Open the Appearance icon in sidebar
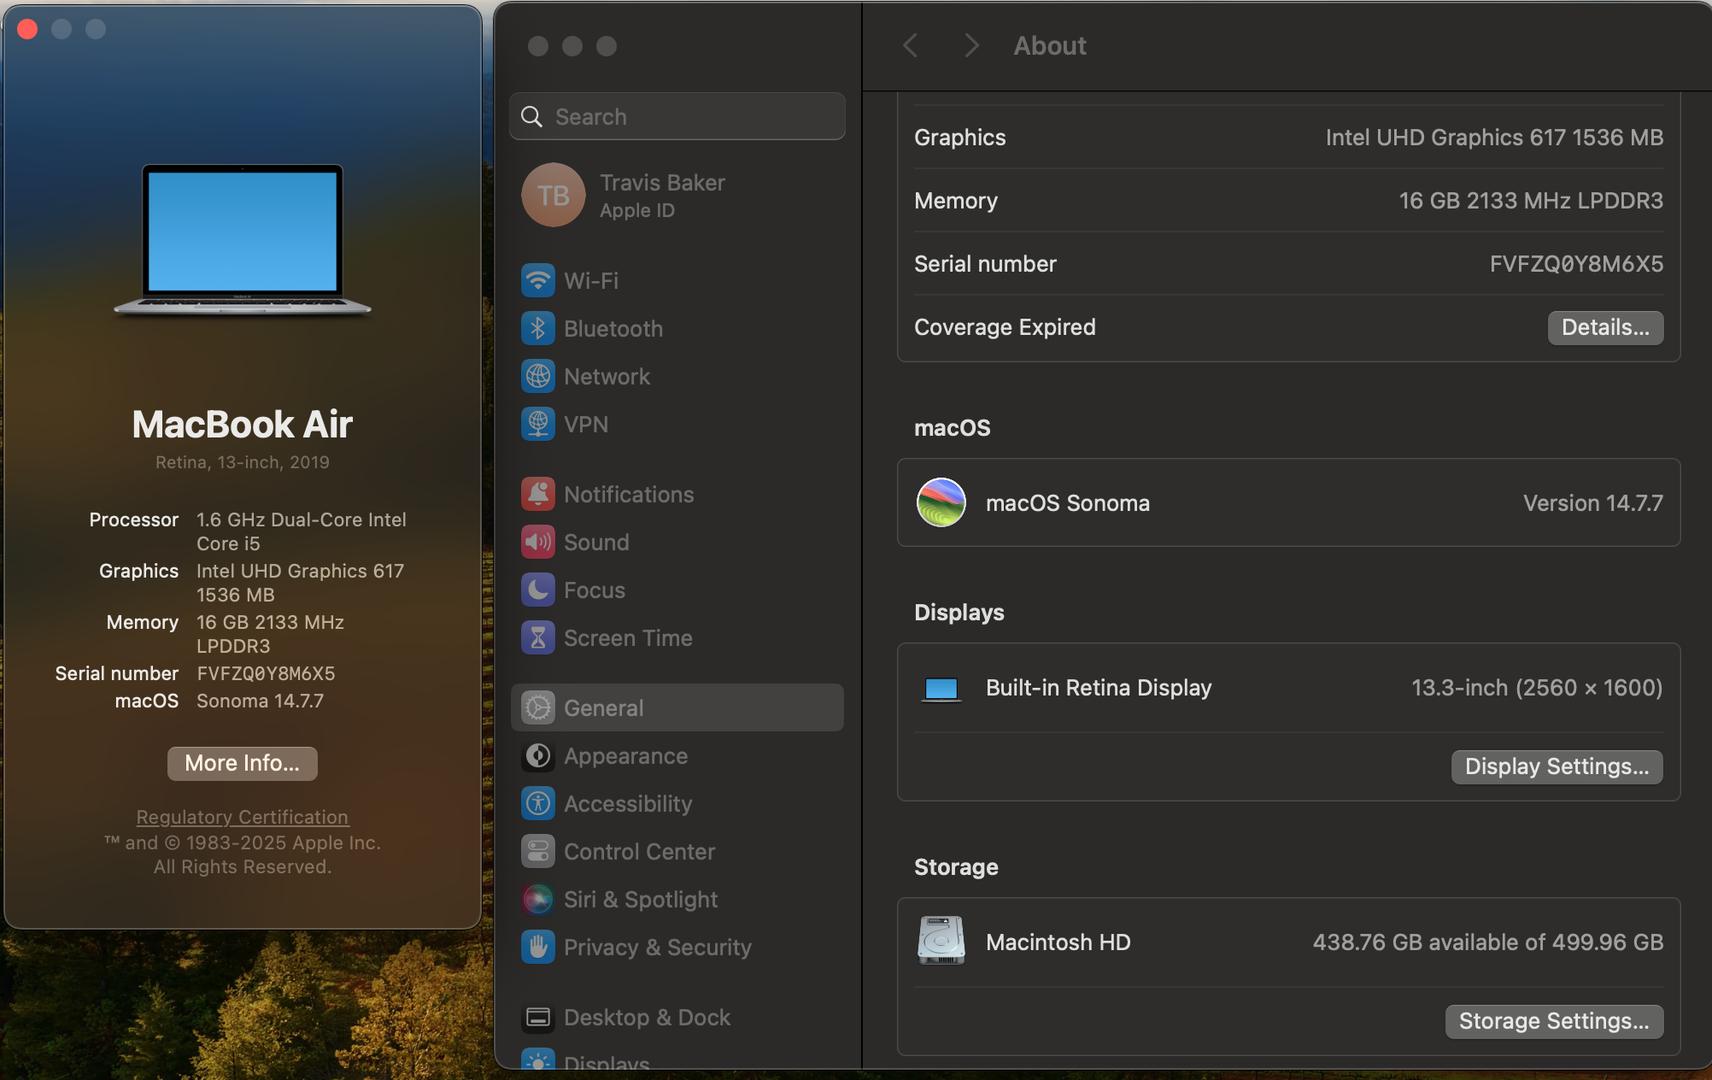Viewport: 1712px width, 1080px height. click(538, 756)
